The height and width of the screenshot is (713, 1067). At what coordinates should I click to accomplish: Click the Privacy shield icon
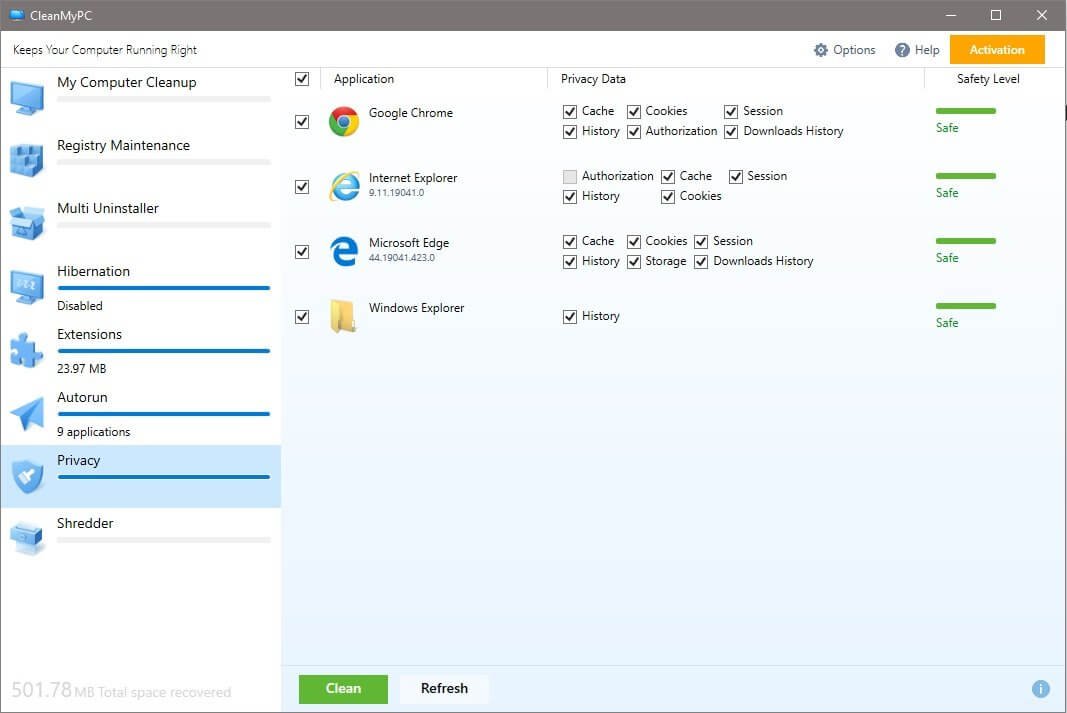27,476
